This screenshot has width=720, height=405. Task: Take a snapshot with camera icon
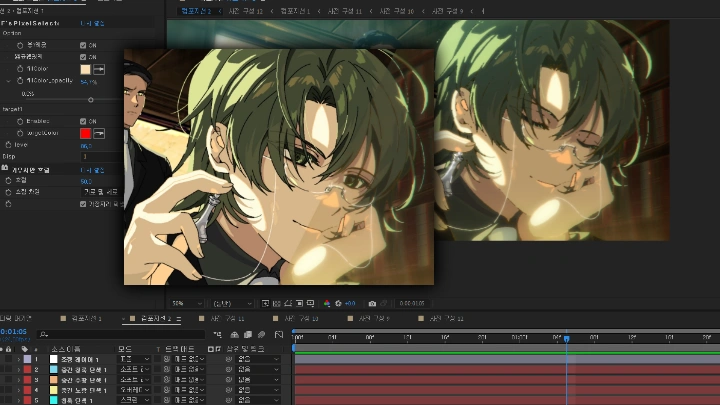click(x=372, y=303)
